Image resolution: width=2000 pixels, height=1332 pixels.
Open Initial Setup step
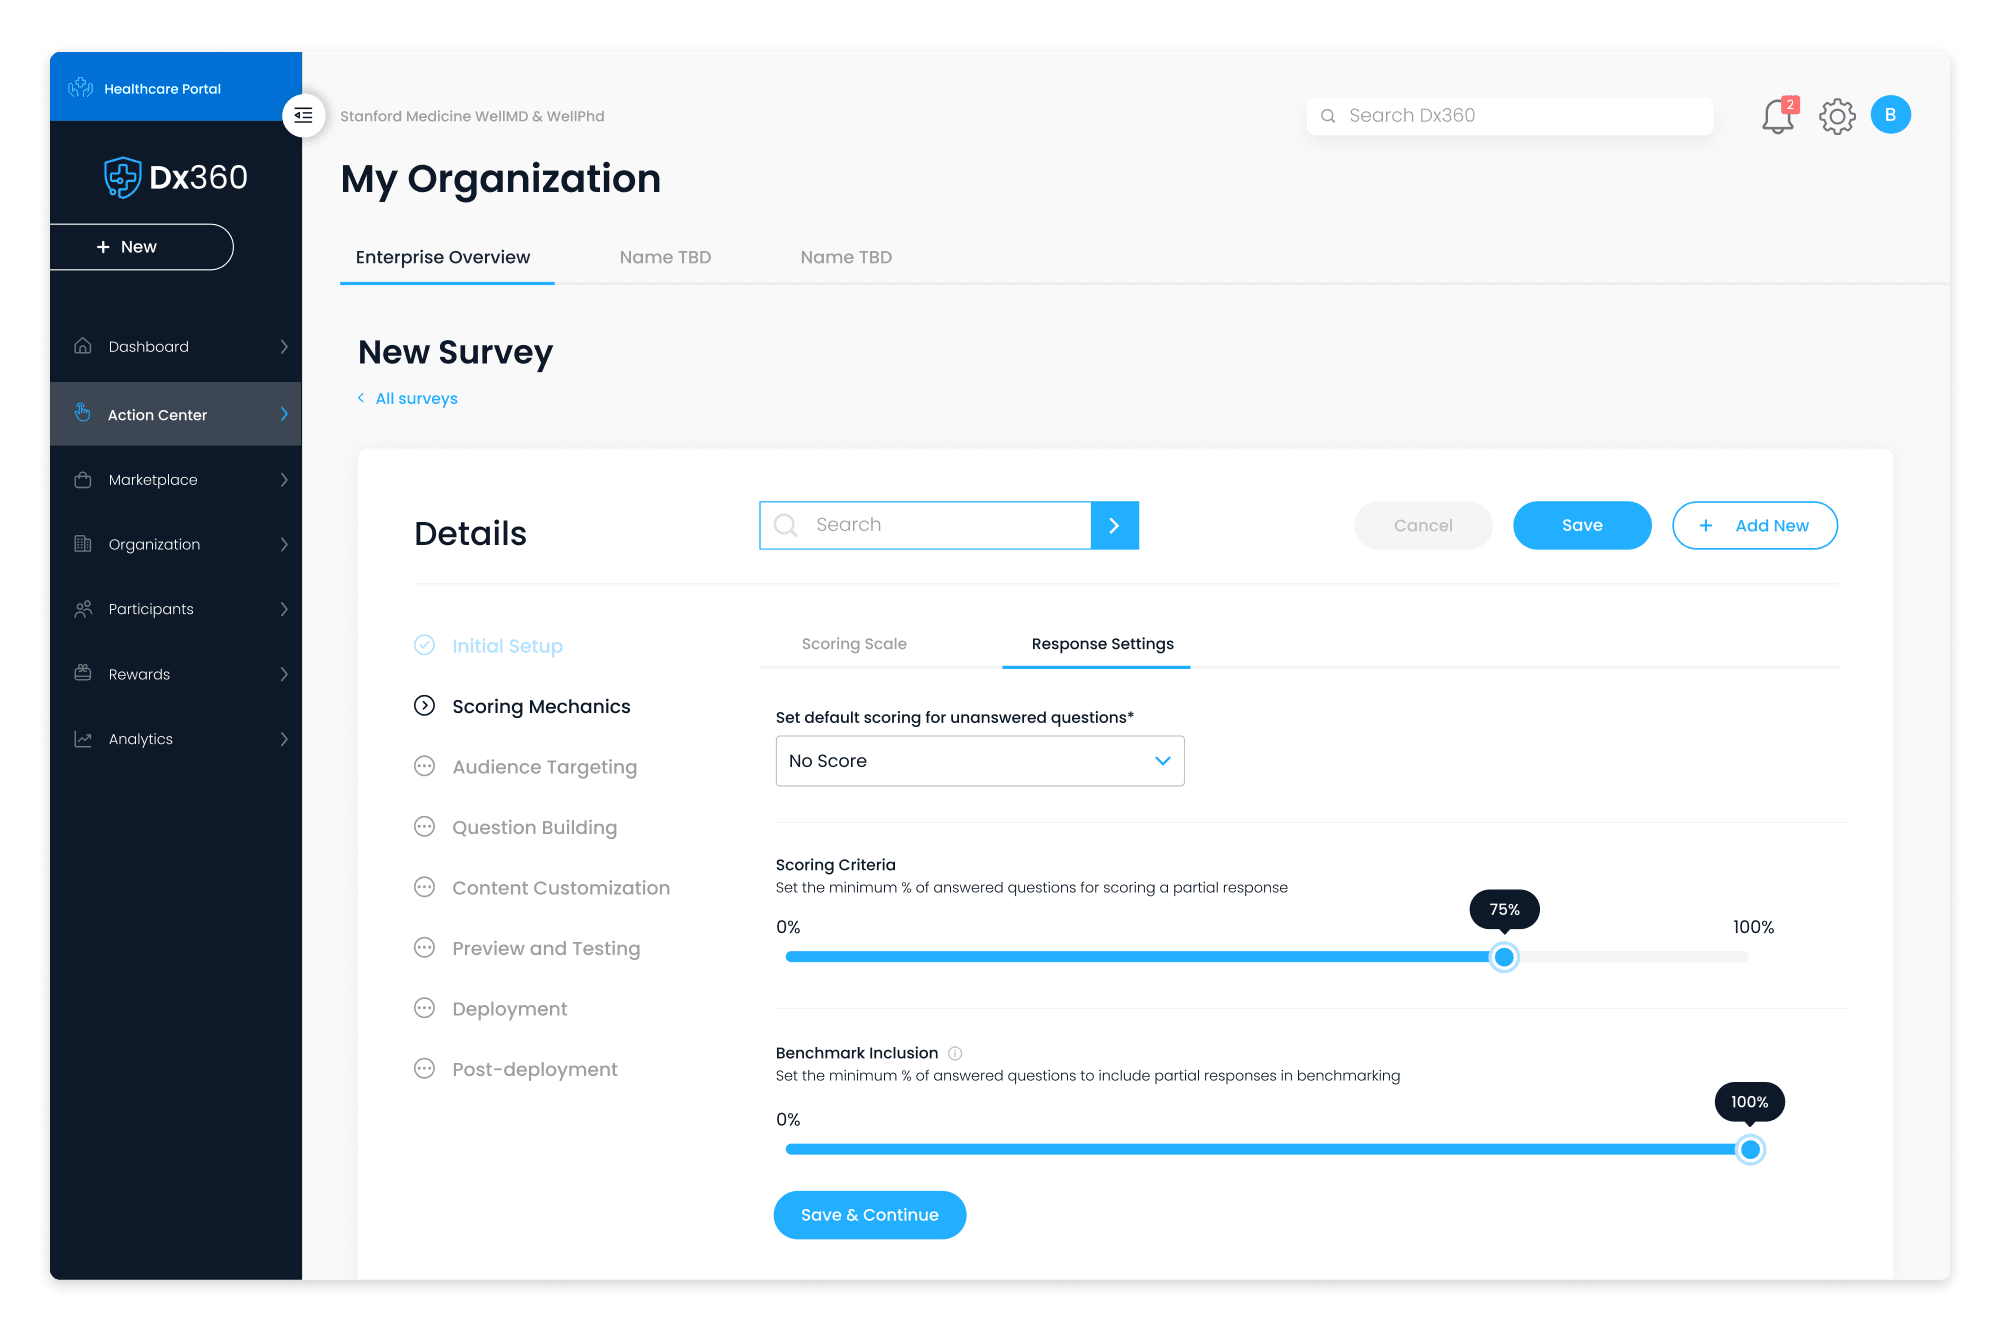tap(507, 646)
